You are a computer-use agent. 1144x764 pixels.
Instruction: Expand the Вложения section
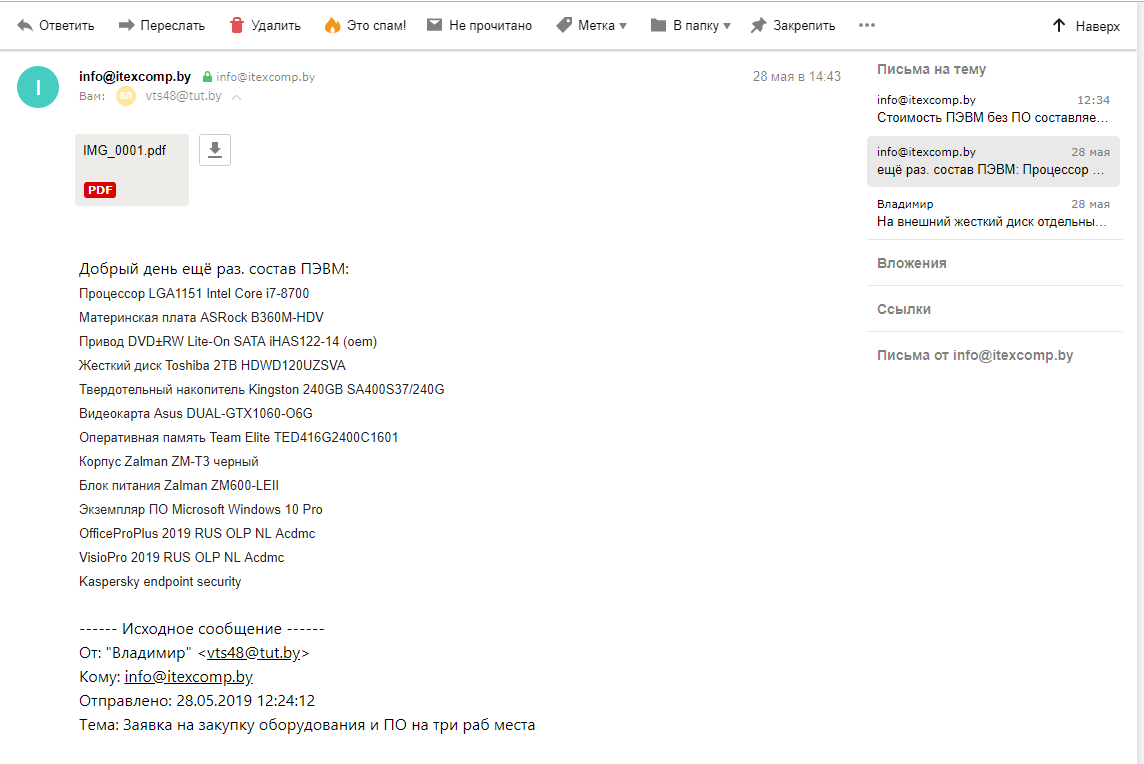[911, 263]
